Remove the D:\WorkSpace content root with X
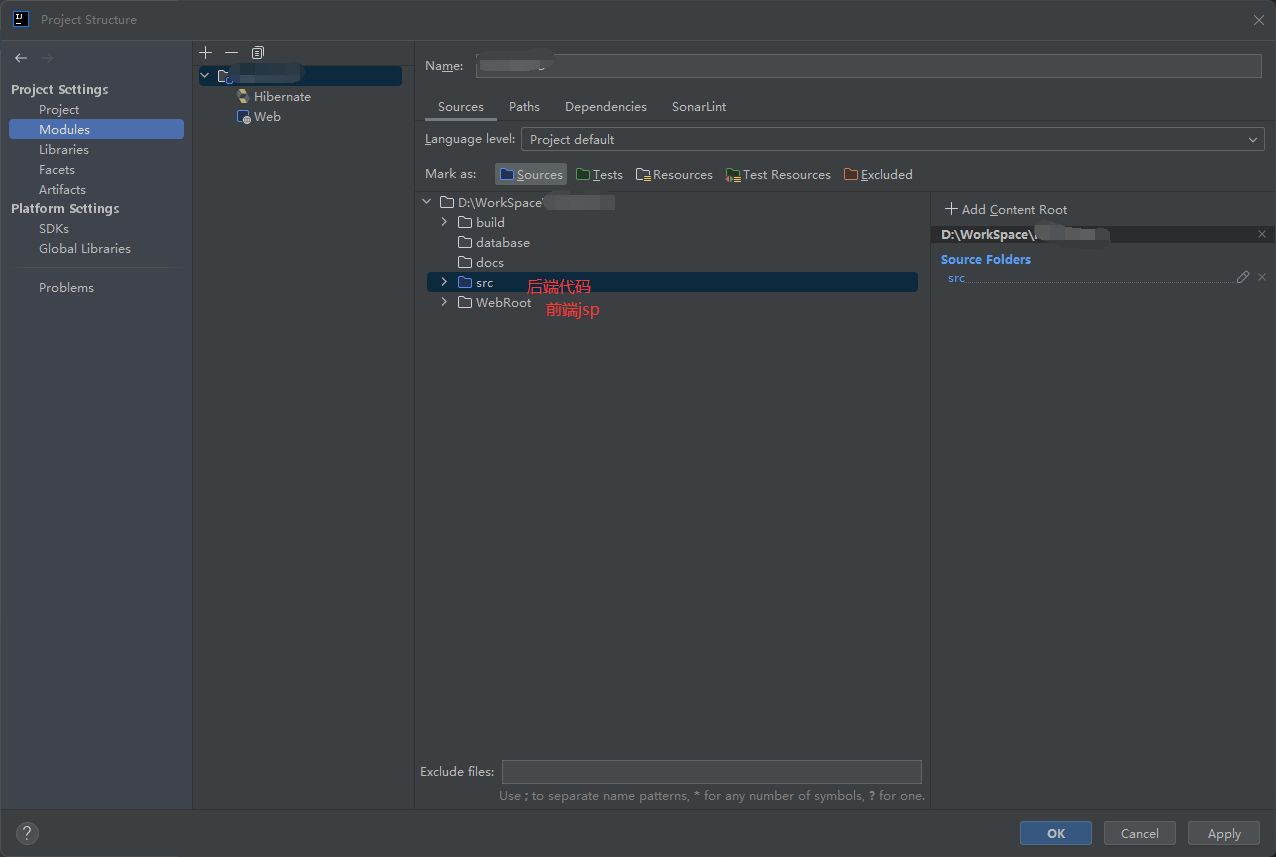This screenshot has width=1276, height=857. click(1262, 234)
